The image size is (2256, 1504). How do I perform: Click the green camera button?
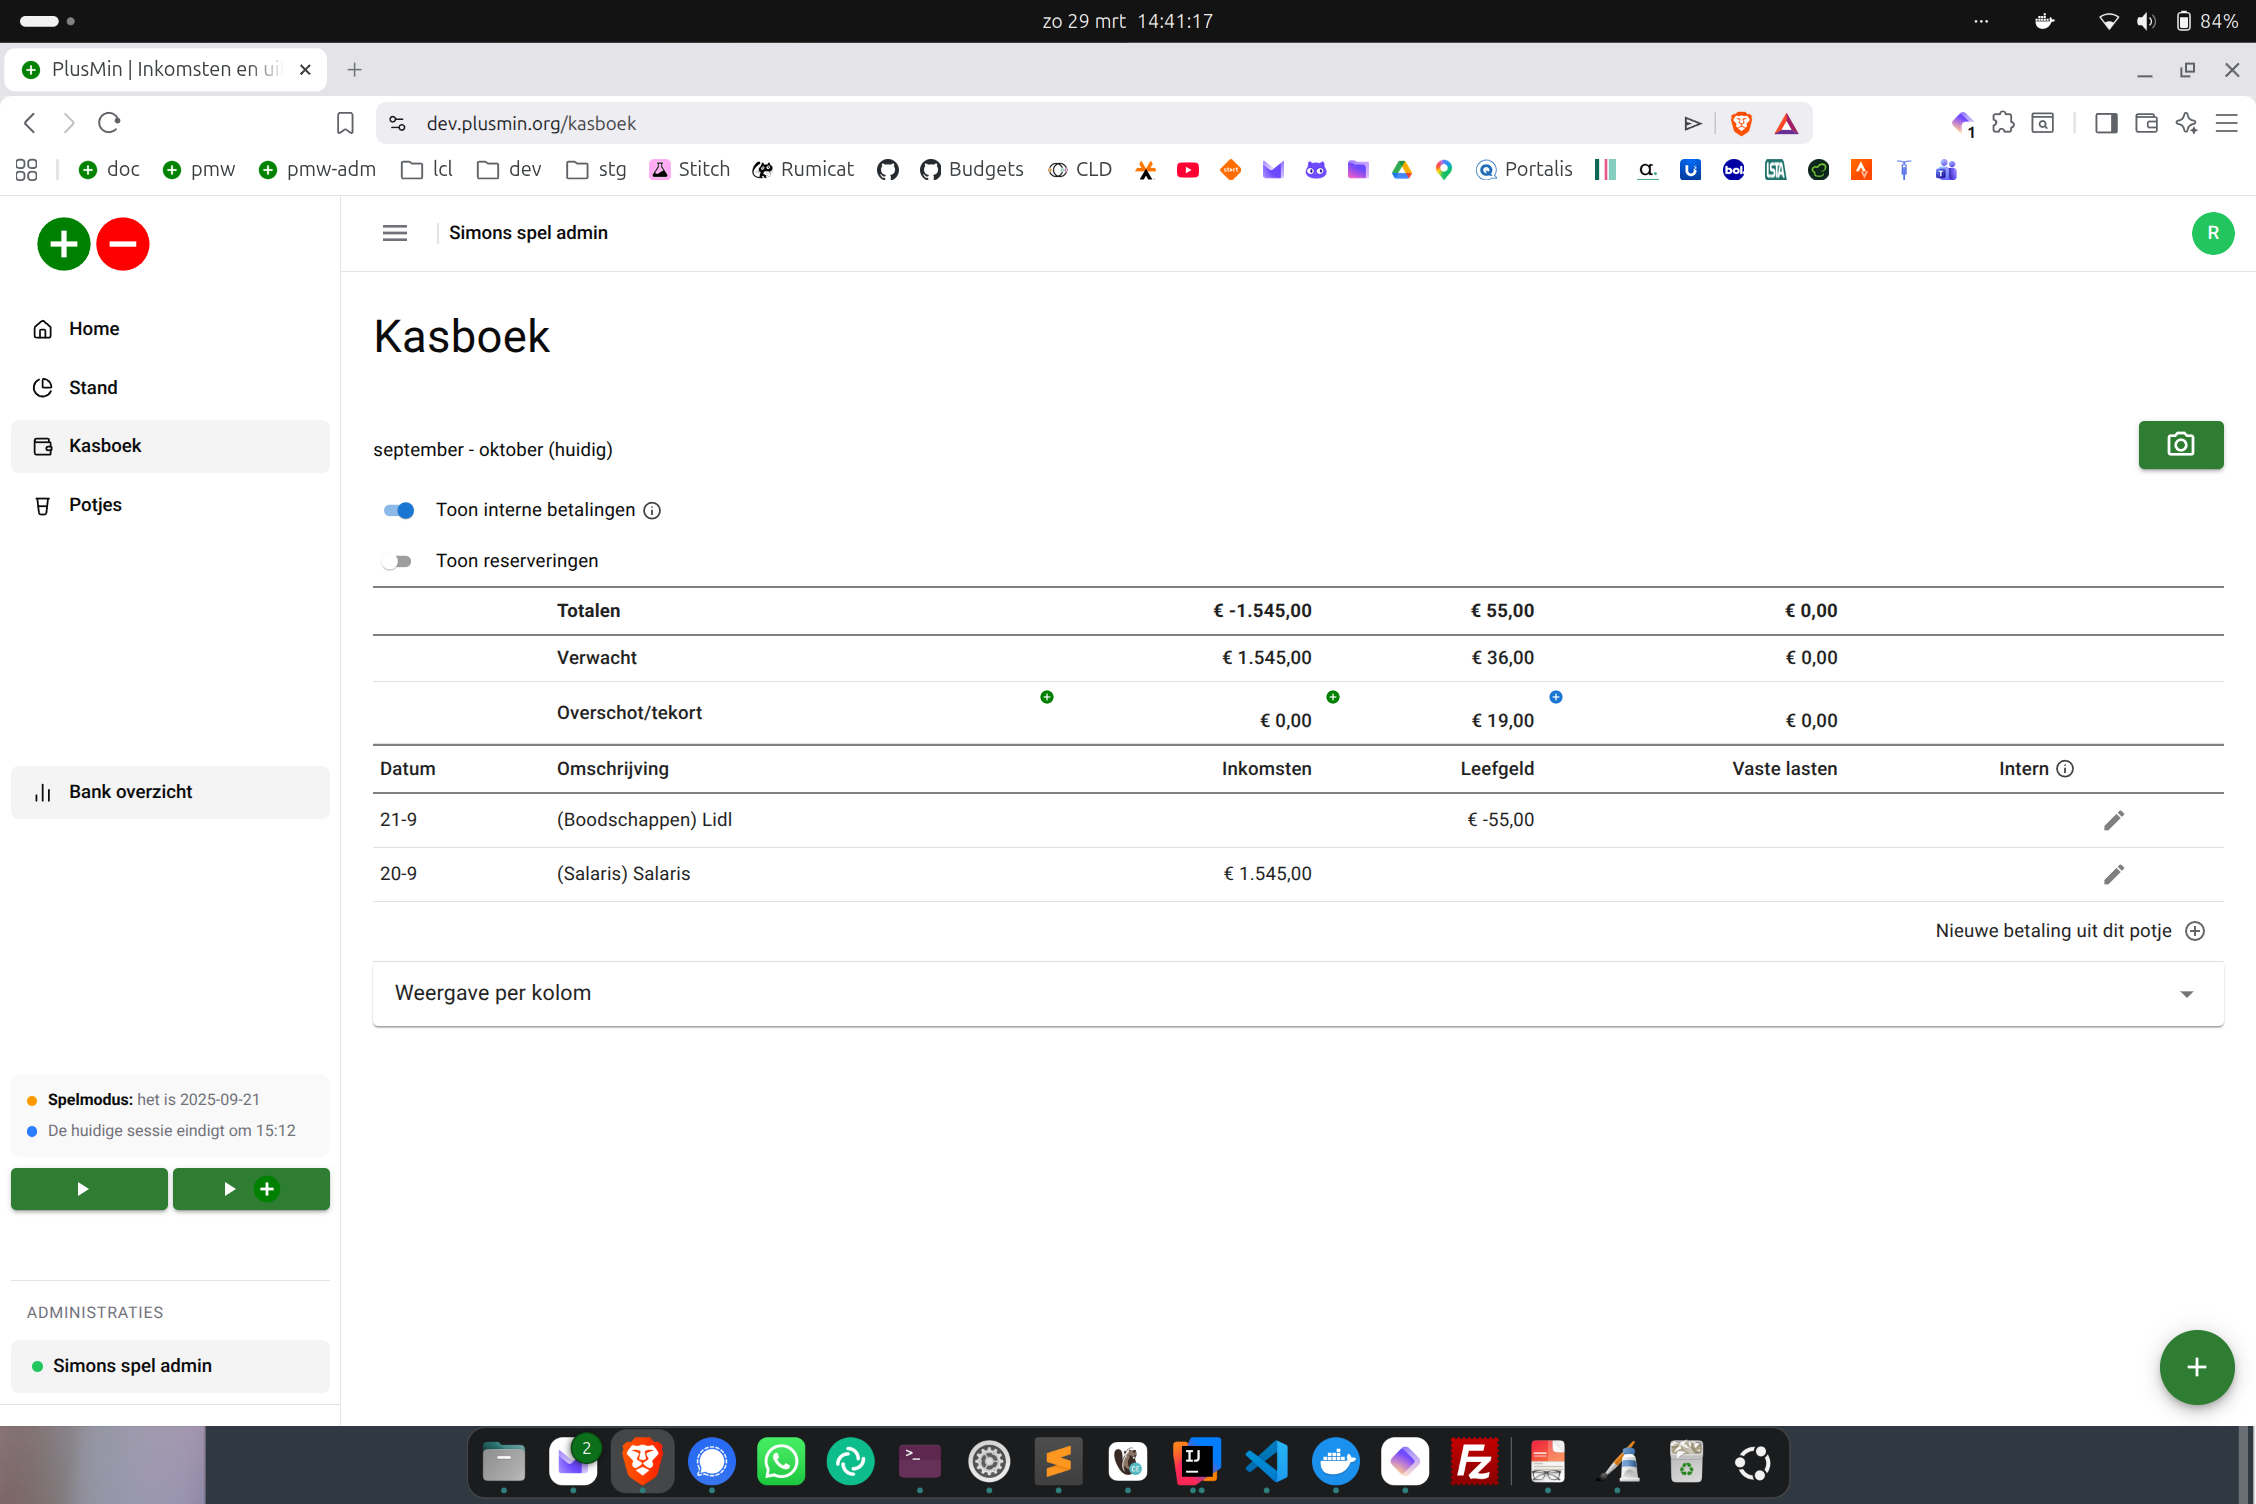(2180, 445)
